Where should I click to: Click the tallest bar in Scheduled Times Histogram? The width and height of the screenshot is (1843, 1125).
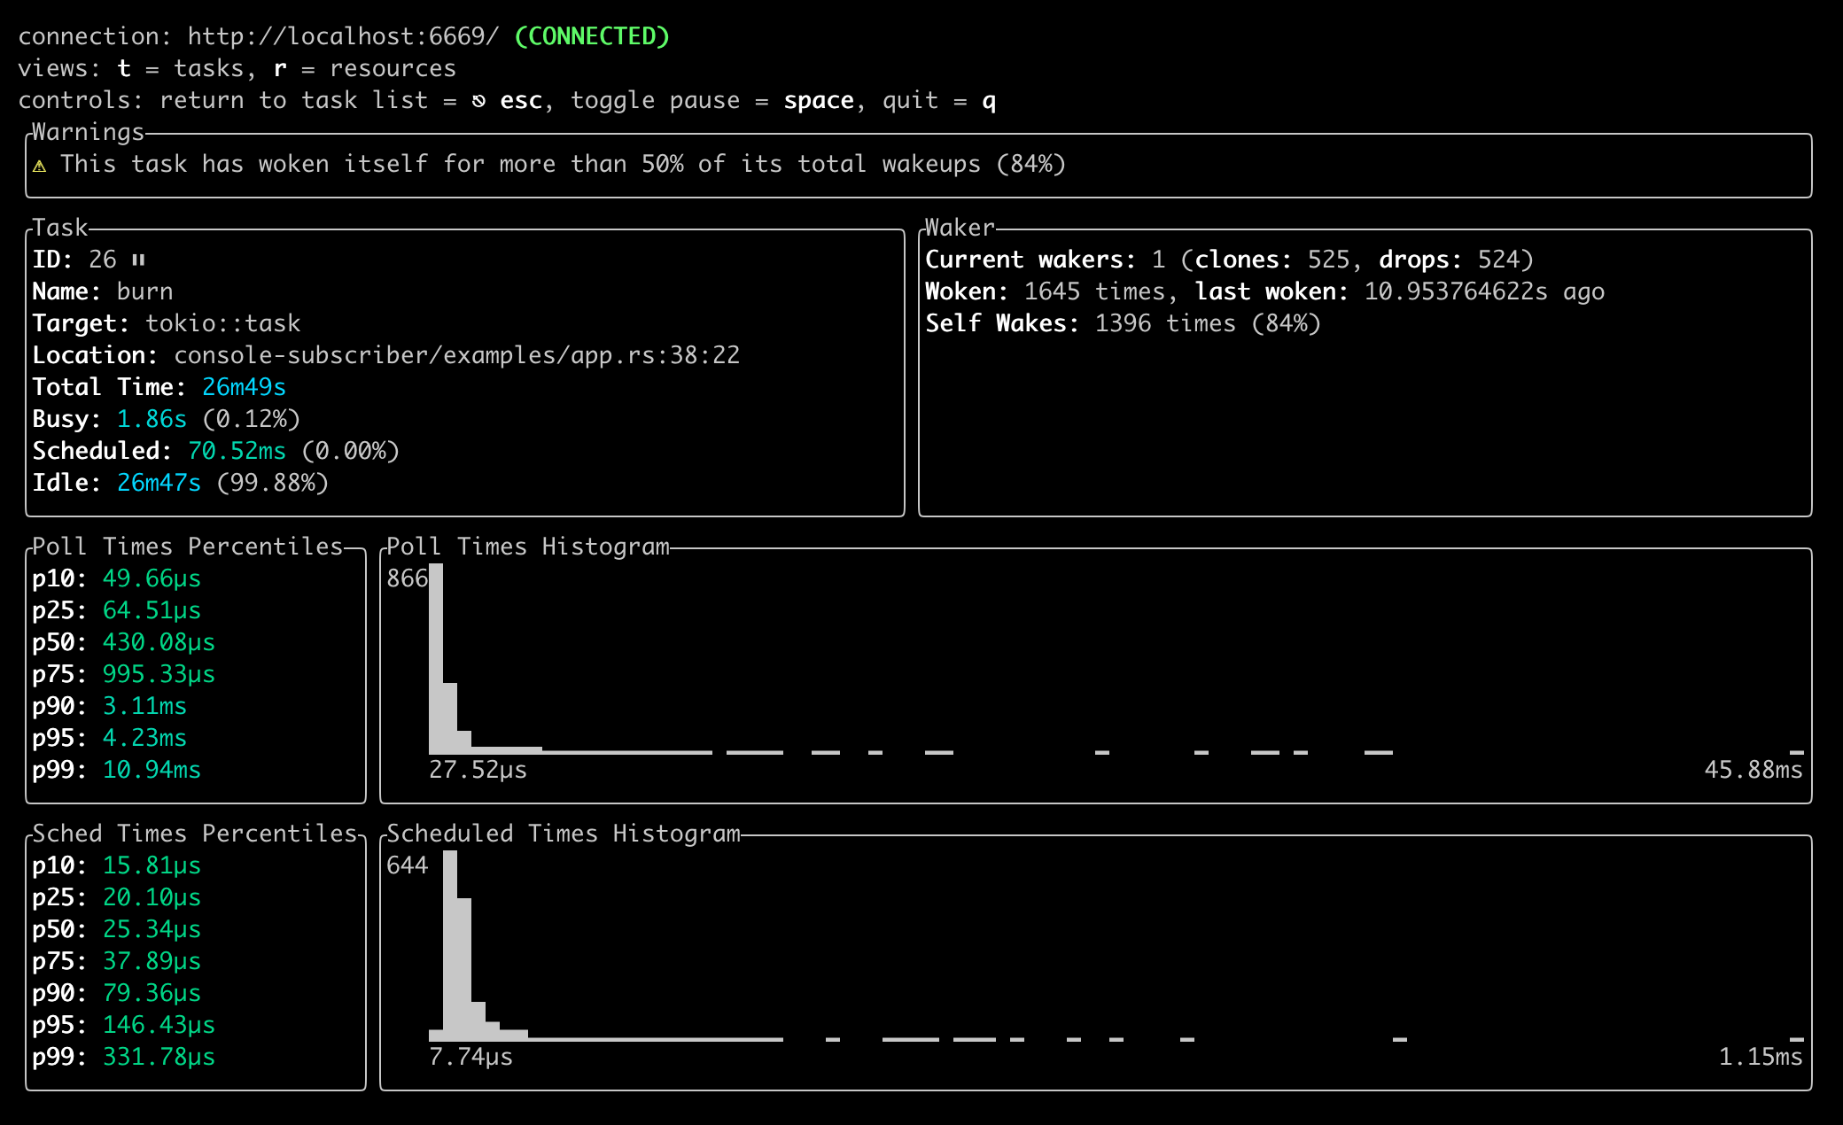point(450,945)
